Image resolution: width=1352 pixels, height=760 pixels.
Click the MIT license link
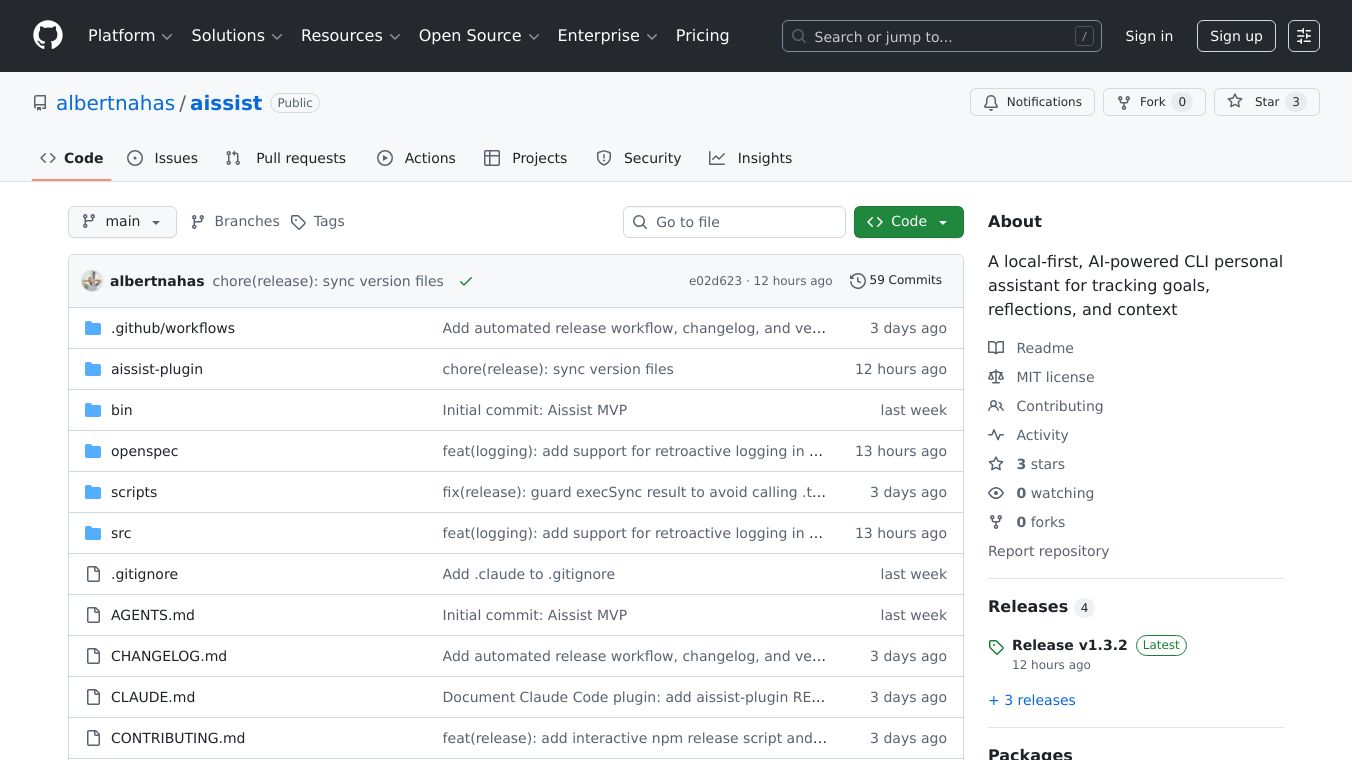click(x=1055, y=377)
